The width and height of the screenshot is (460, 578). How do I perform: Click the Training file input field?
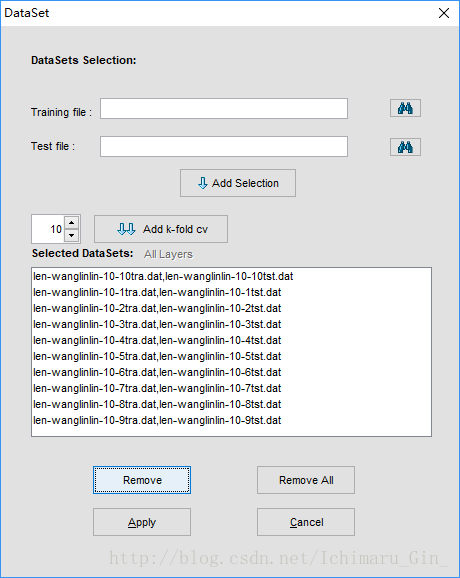(224, 108)
